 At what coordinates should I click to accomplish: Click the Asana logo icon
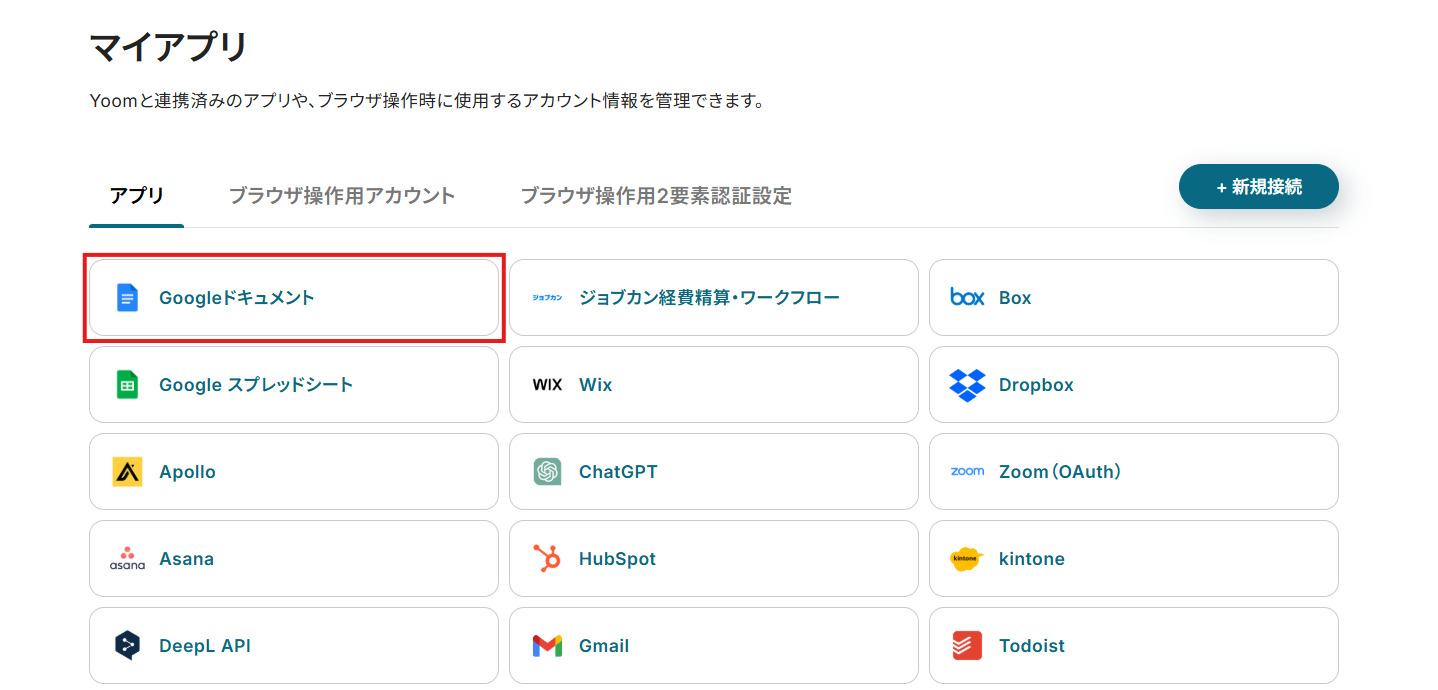tap(127, 558)
